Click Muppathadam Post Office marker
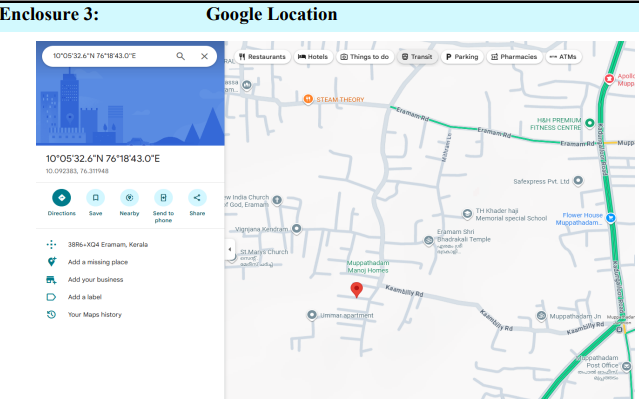The width and height of the screenshot is (639, 411). [627, 367]
